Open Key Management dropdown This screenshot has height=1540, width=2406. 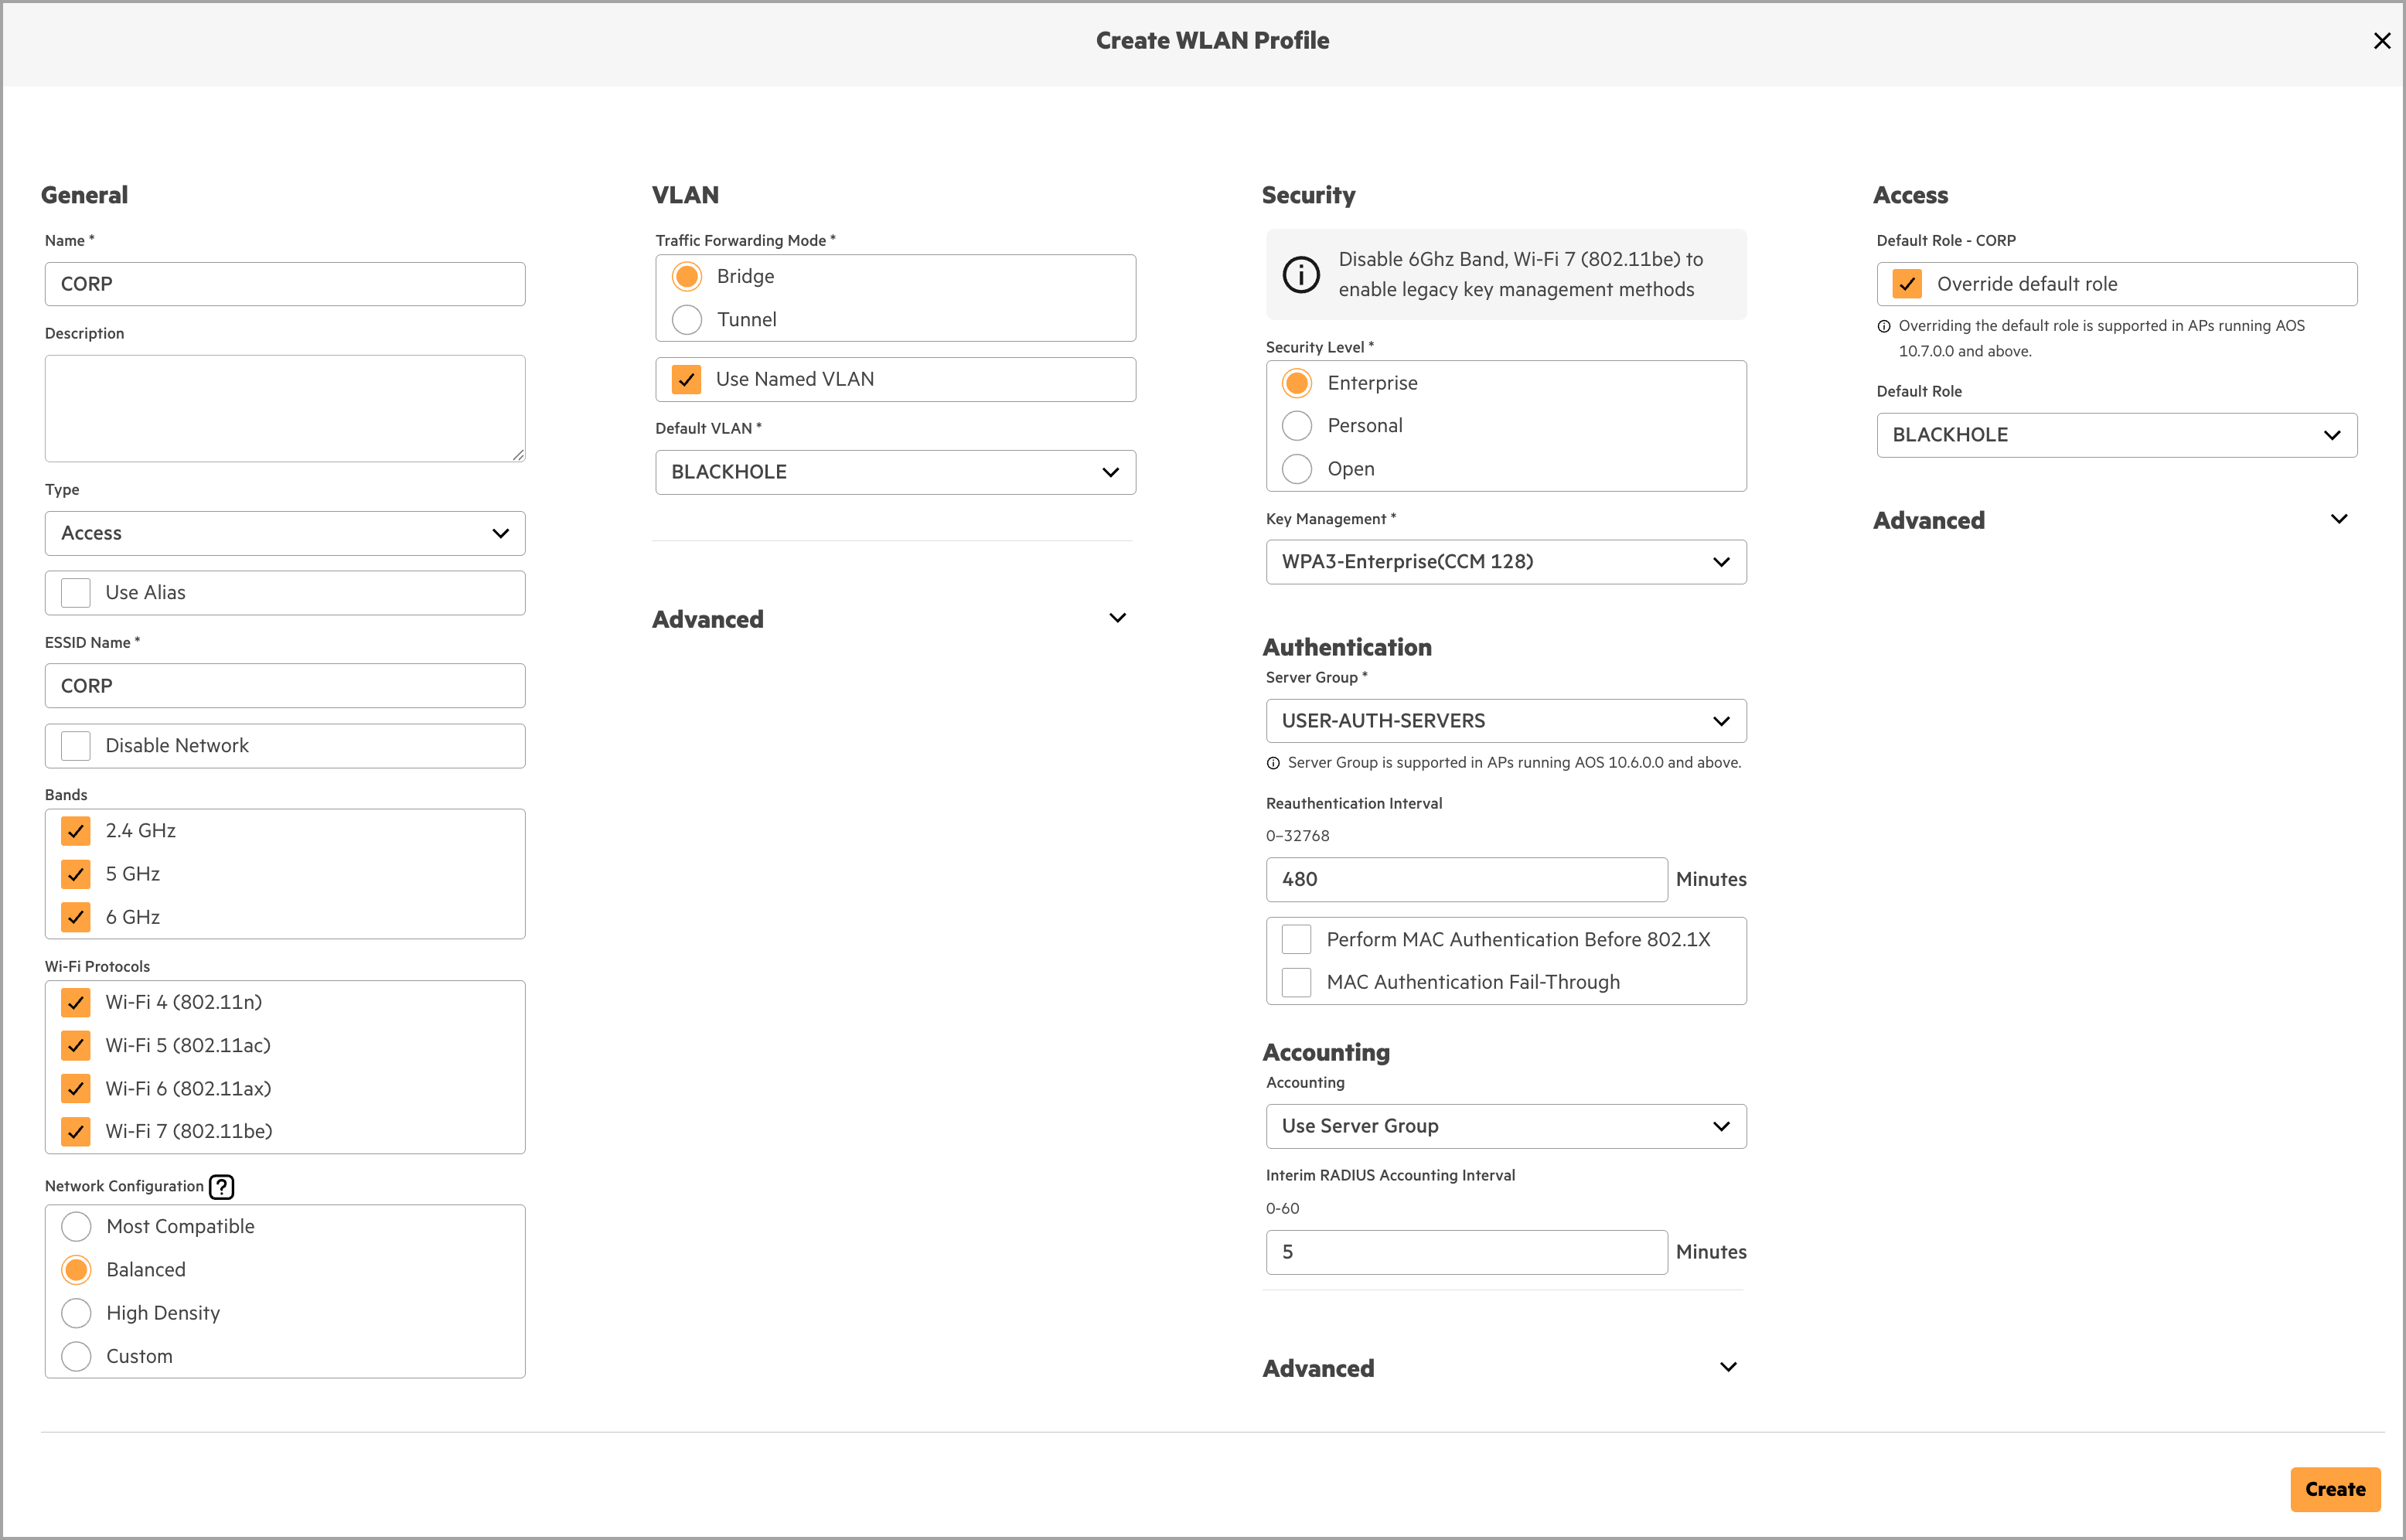point(1506,562)
